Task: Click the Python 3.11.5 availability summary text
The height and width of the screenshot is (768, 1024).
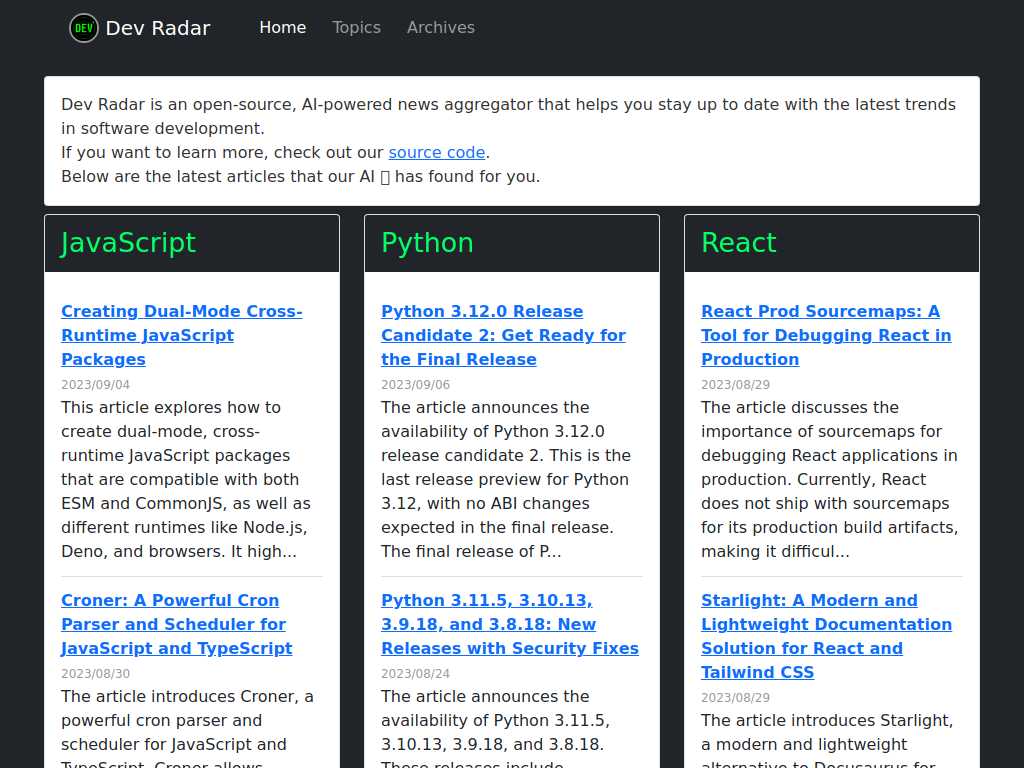Action: coord(496,727)
